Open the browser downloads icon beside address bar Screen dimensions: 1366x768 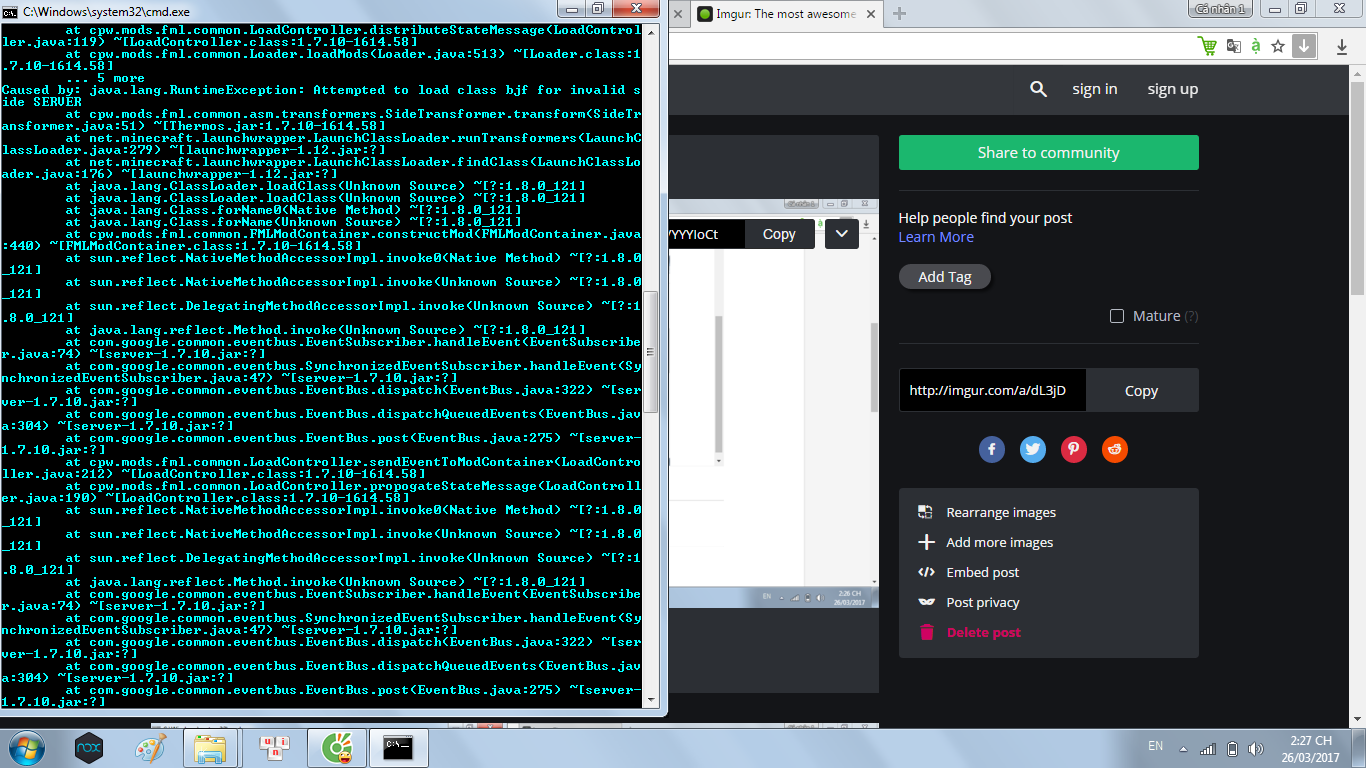(x=1342, y=46)
